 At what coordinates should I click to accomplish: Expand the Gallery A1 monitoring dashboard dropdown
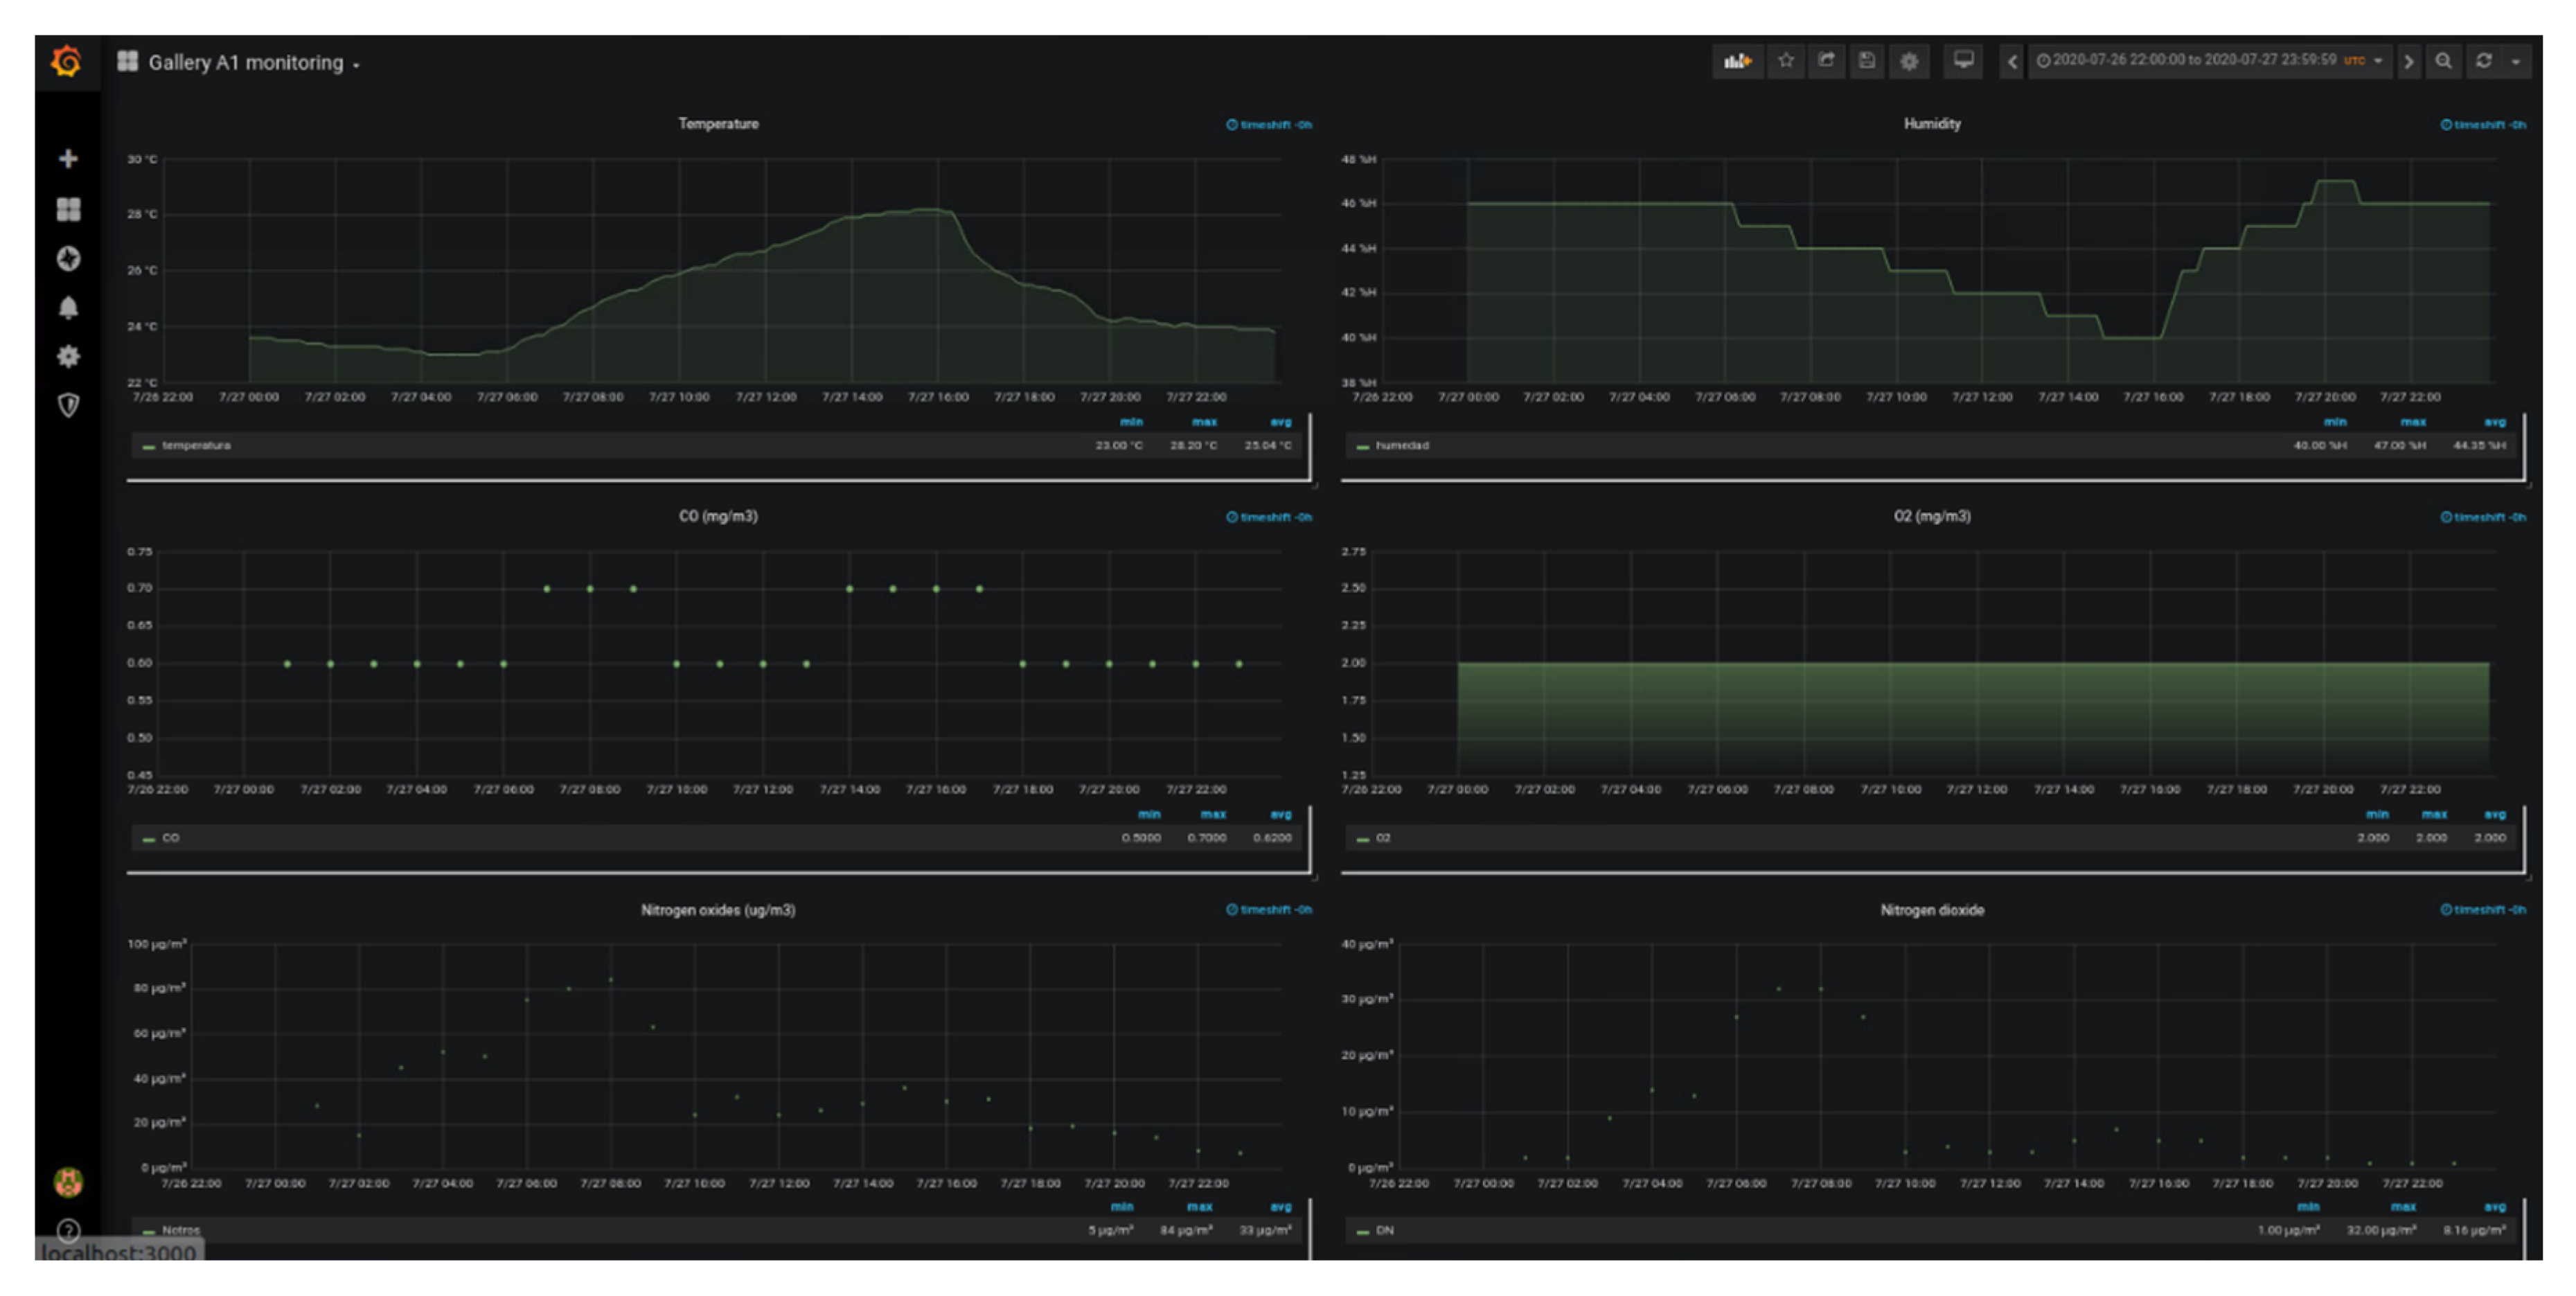point(246,63)
